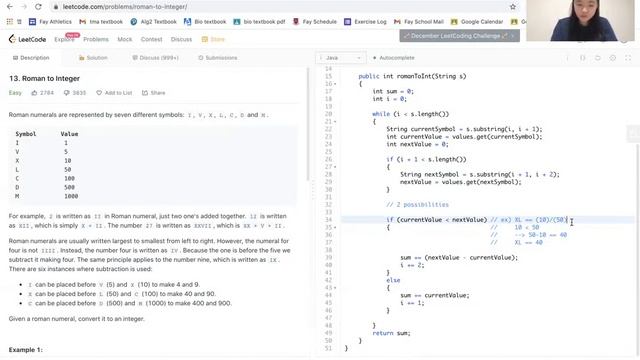Image resolution: width=640 pixels, height=360 pixels.
Task: Open the Discuss (999+) tab
Action: point(156,58)
